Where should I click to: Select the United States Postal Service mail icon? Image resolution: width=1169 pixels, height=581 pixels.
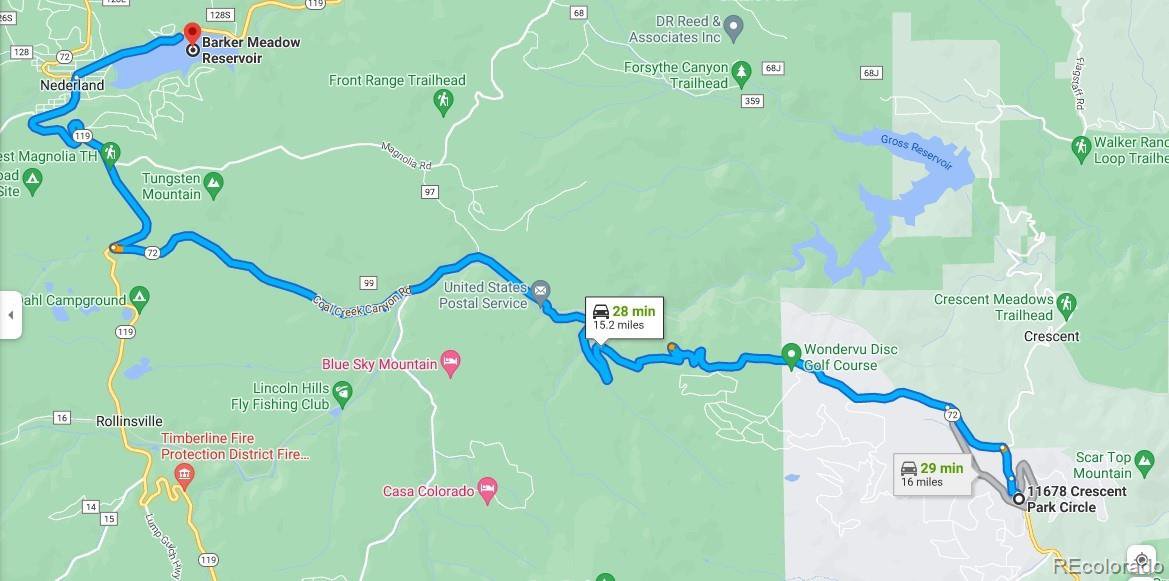pyautogui.click(x=541, y=290)
